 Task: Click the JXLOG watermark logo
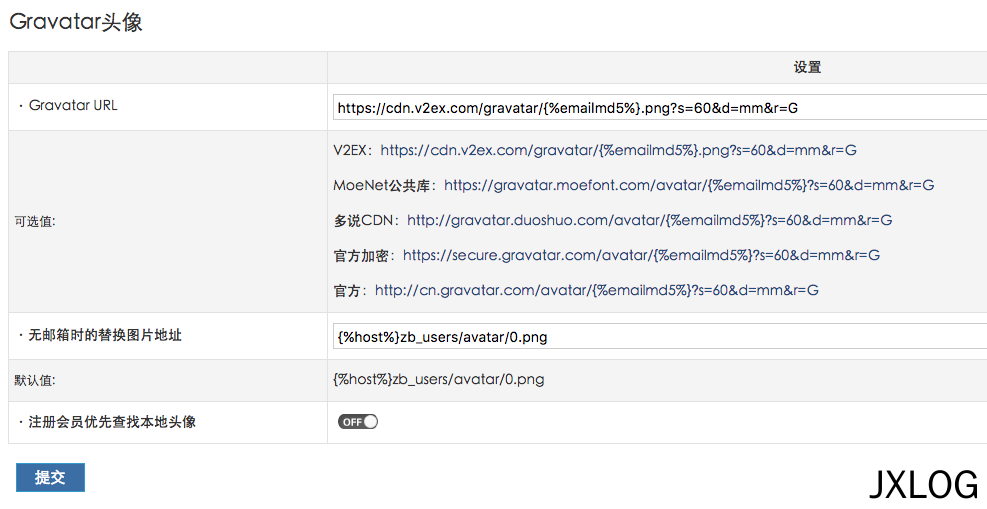[923, 485]
